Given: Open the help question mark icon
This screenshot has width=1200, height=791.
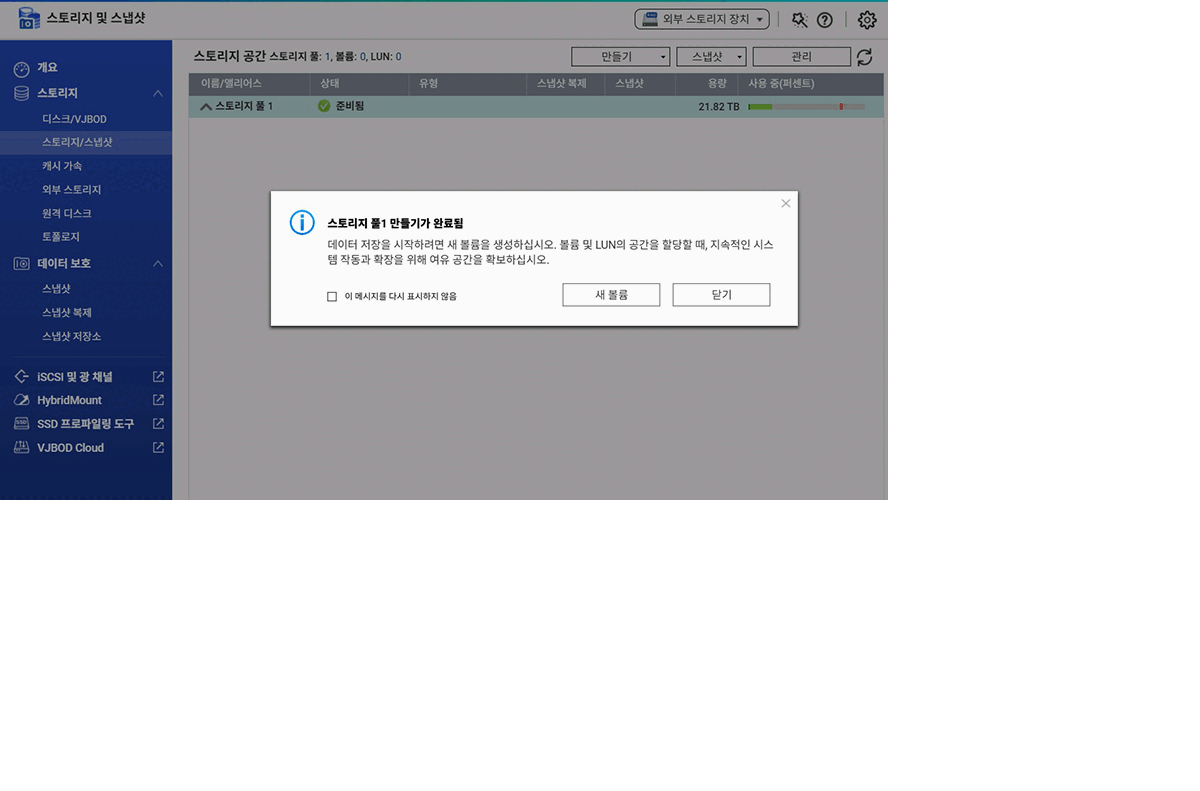Looking at the screenshot, I should click(x=825, y=20).
